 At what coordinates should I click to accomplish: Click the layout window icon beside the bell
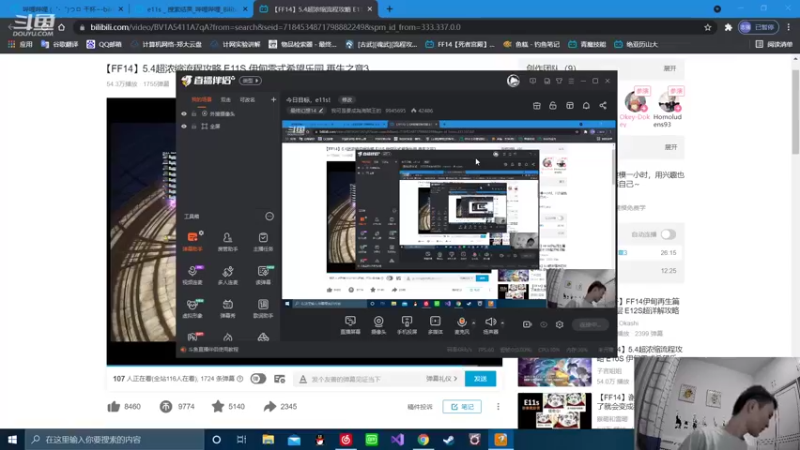pyautogui.click(x=570, y=106)
